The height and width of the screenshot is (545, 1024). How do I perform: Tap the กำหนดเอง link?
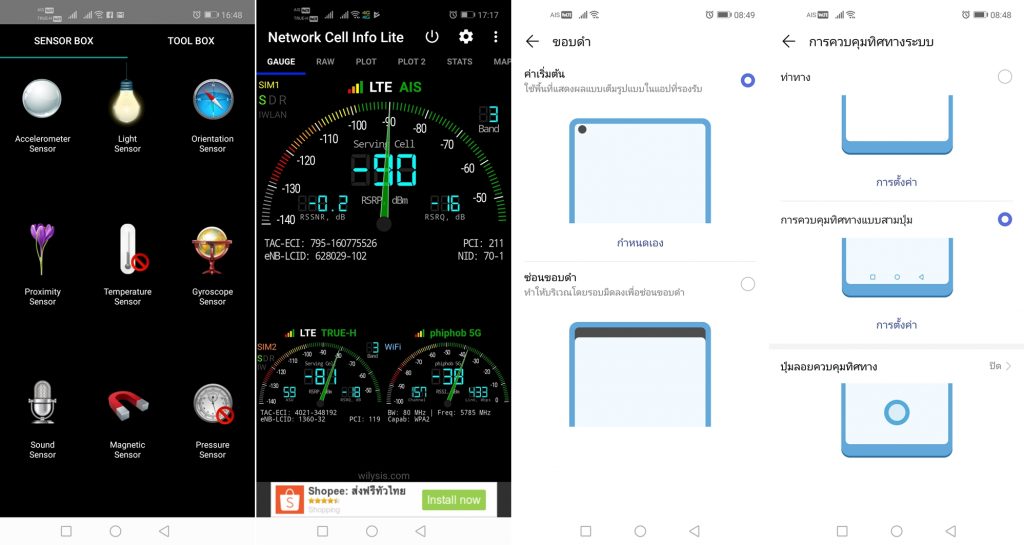(x=640, y=243)
